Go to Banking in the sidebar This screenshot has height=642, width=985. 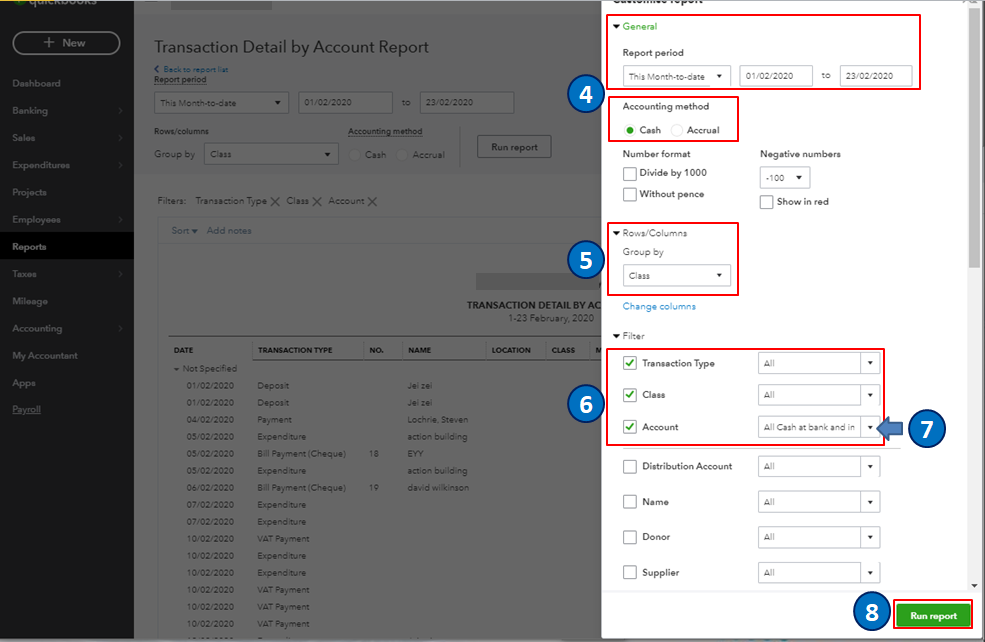point(30,111)
